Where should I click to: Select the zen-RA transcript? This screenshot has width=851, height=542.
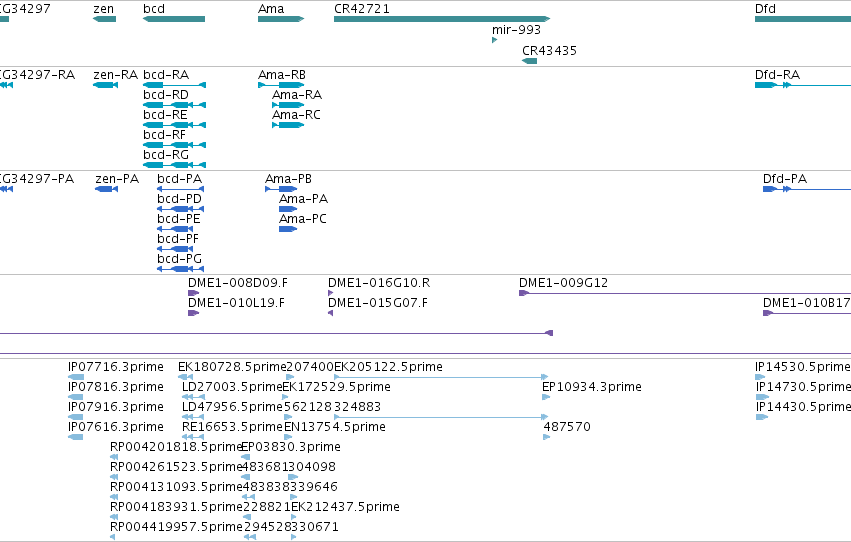click(x=105, y=85)
